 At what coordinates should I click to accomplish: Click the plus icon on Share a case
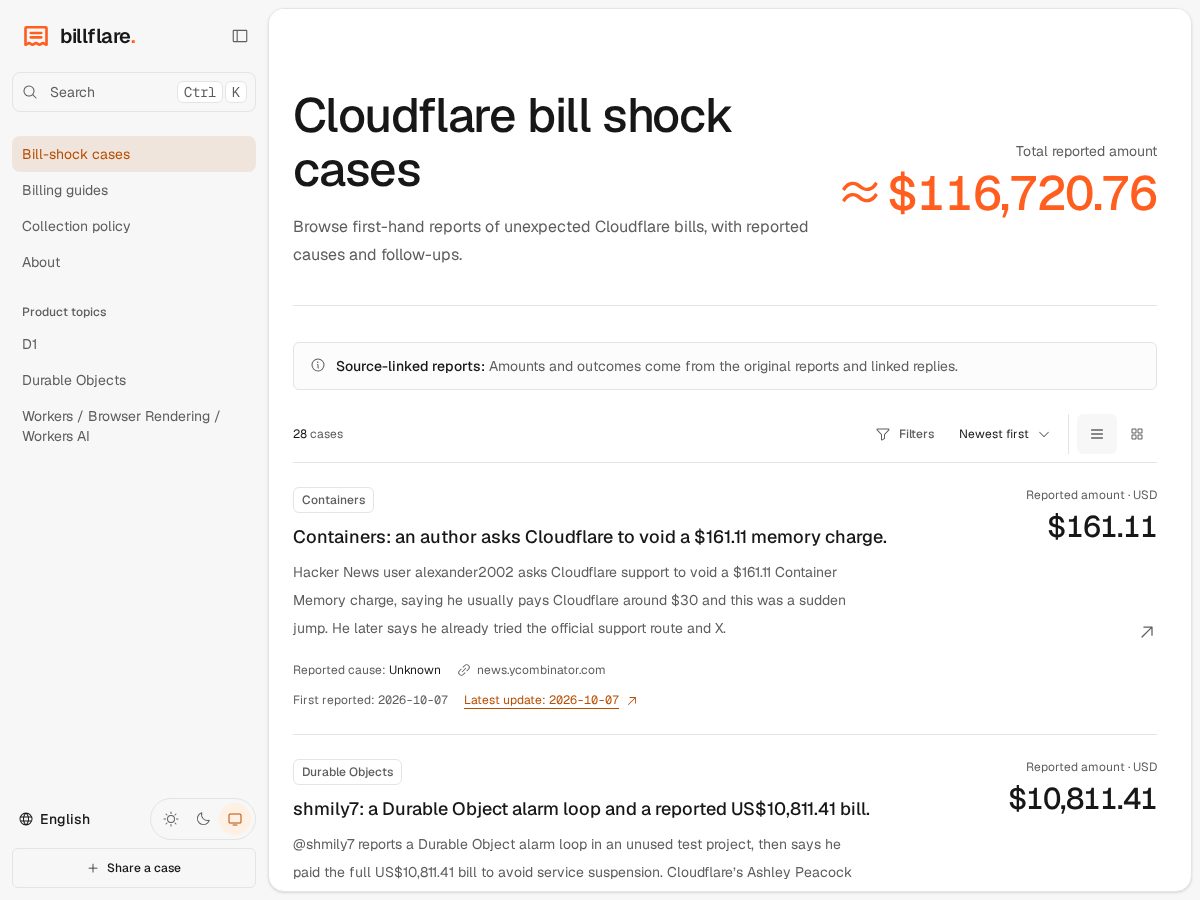point(93,868)
